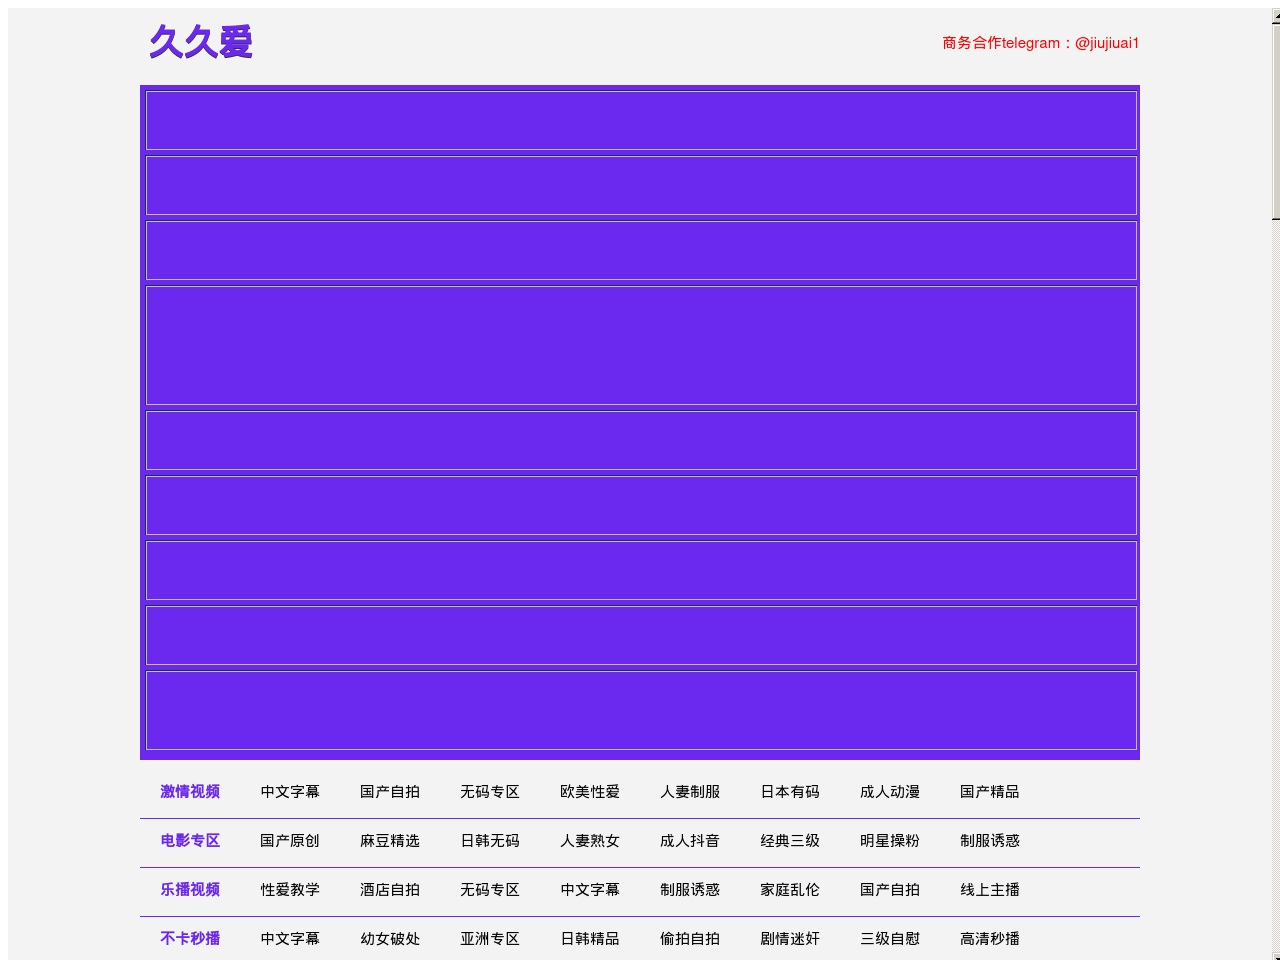
Task: Open 中文字幕 in the 乐播视频 row
Action: [590, 889]
